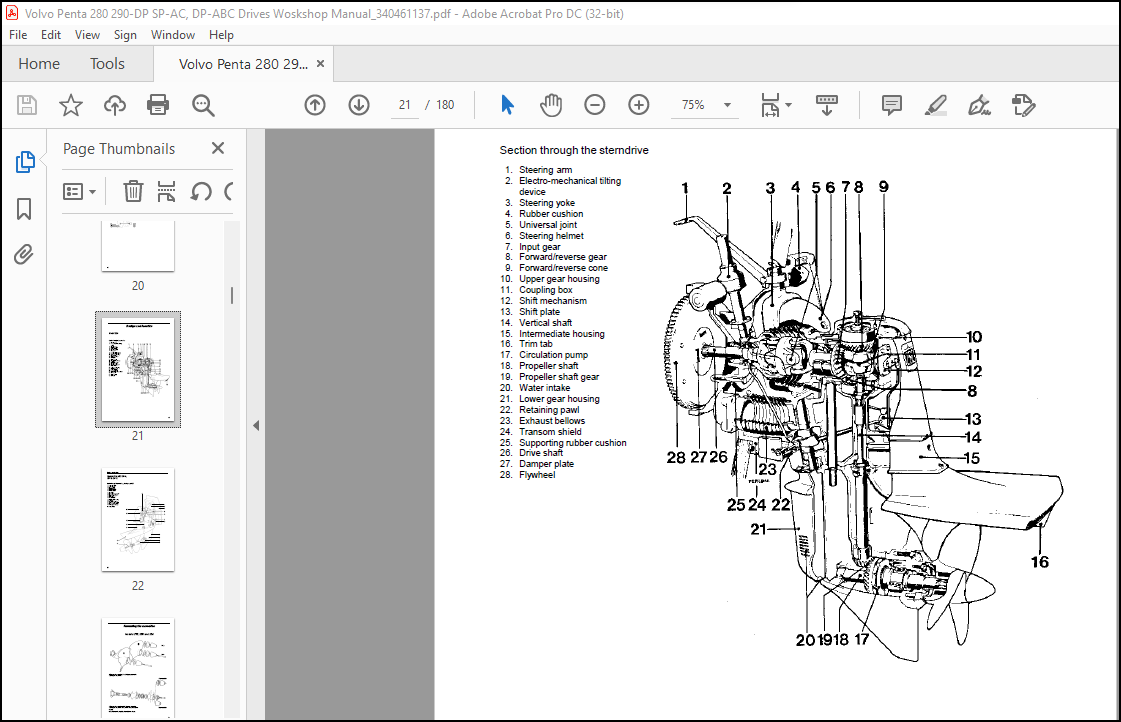Viewport: 1121px width, 722px height.
Task: Select page 20 thumbnail
Action: tap(138, 246)
